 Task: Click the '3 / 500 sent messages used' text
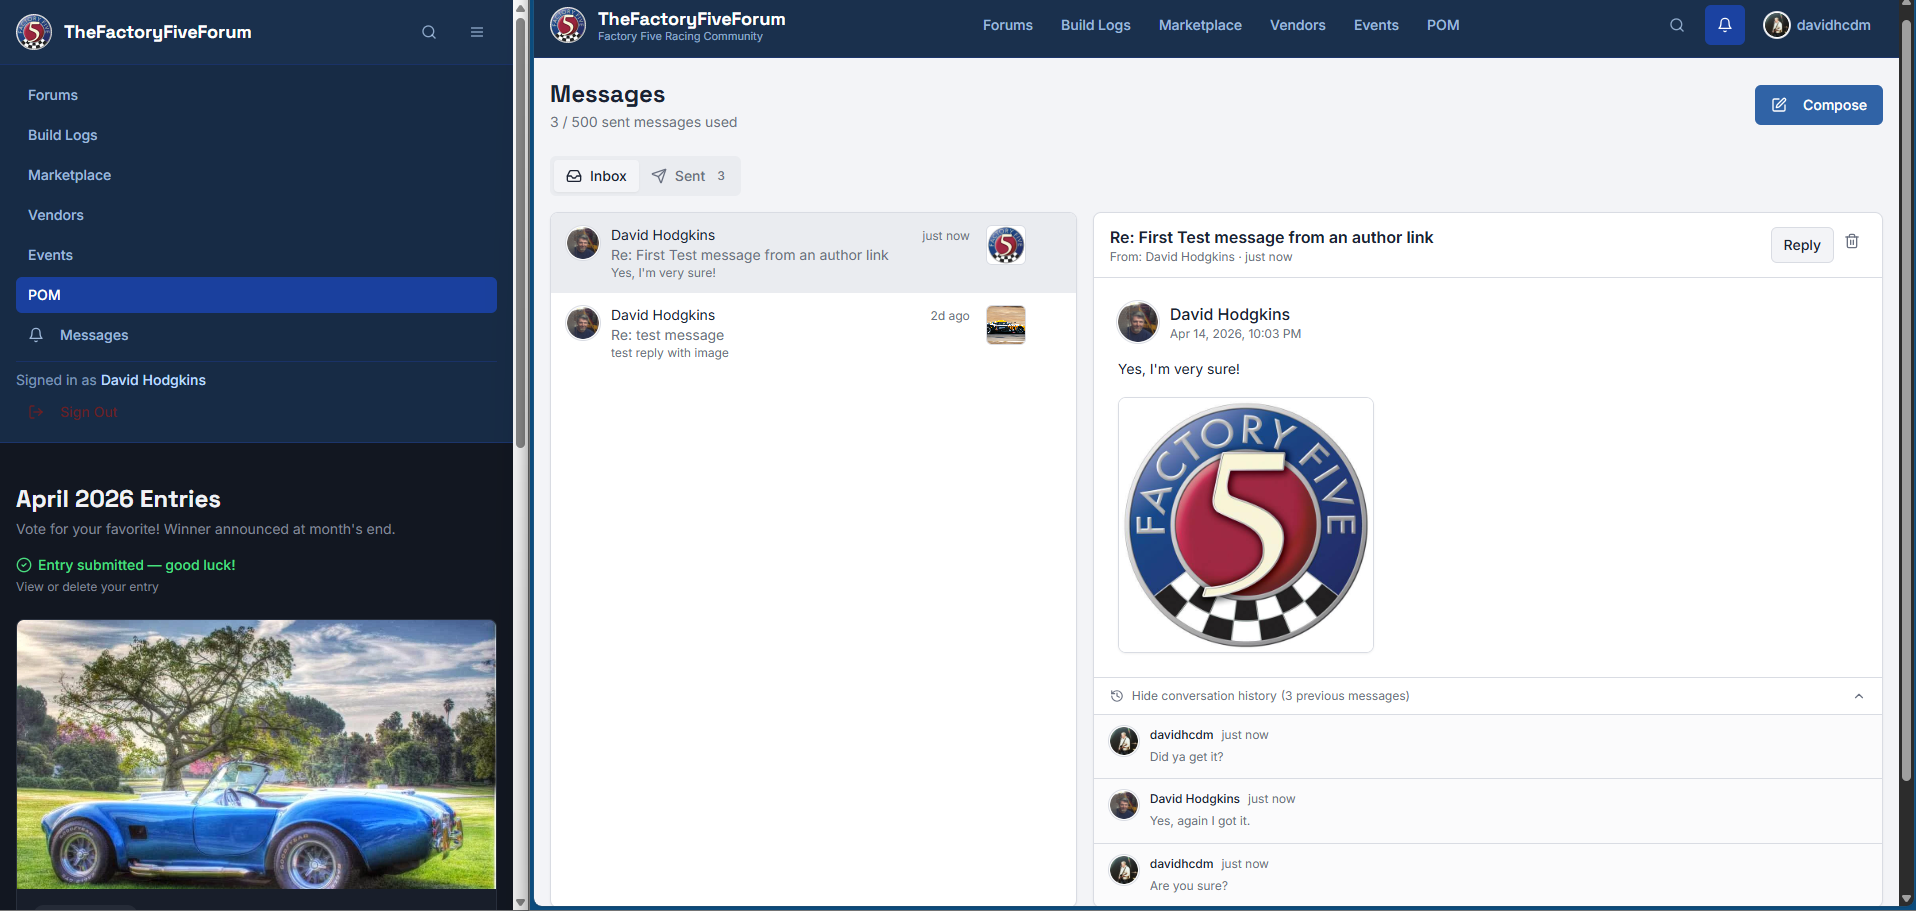(x=643, y=122)
